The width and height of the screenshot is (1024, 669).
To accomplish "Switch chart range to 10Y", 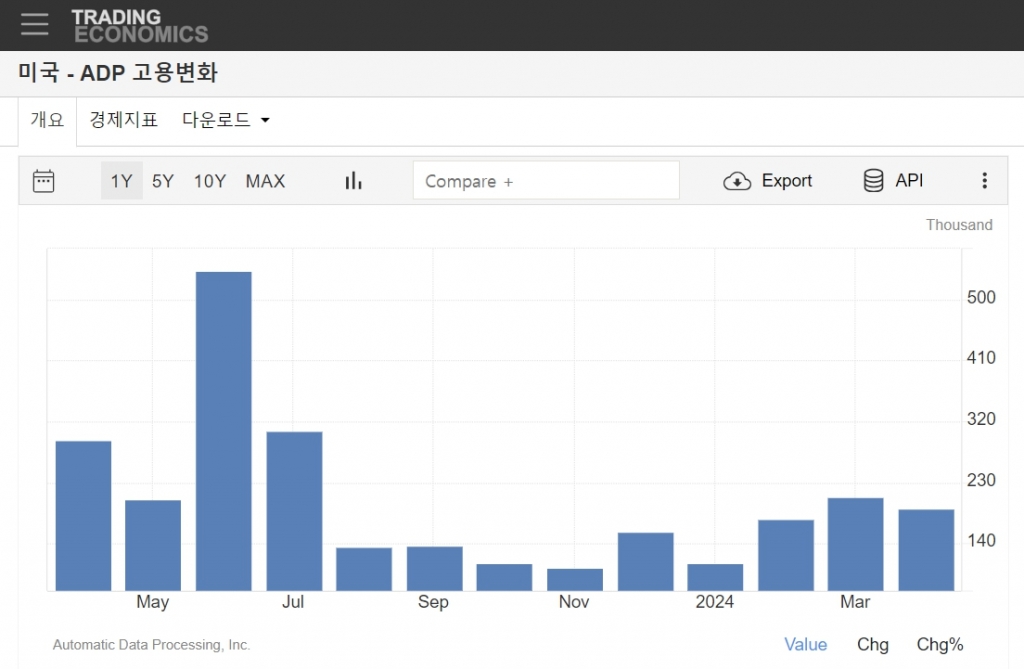I will pyautogui.click(x=210, y=181).
